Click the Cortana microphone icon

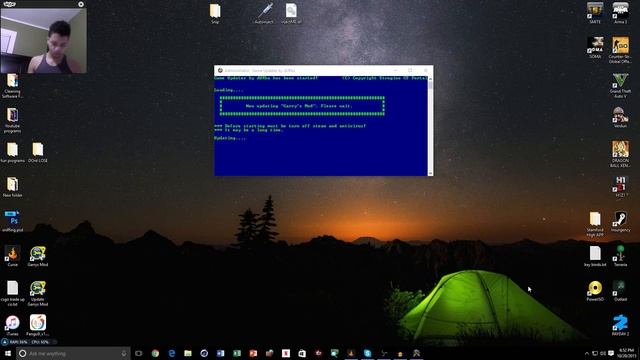pyautogui.click(x=124, y=353)
